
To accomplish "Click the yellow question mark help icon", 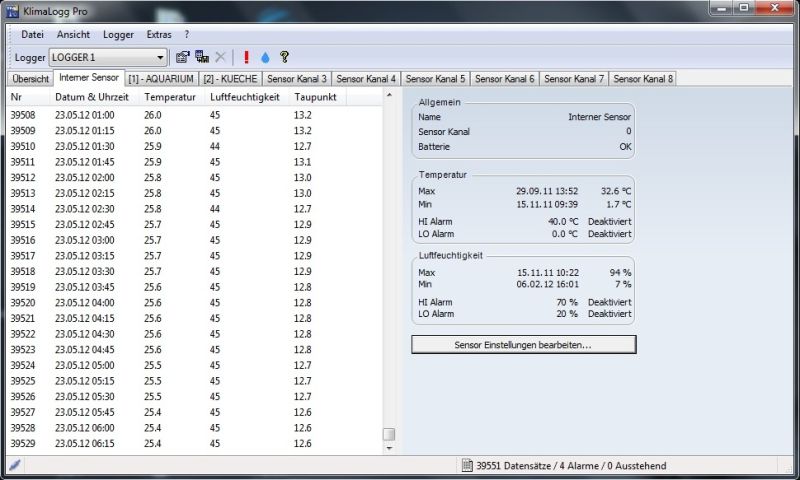I will pyautogui.click(x=284, y=57).
